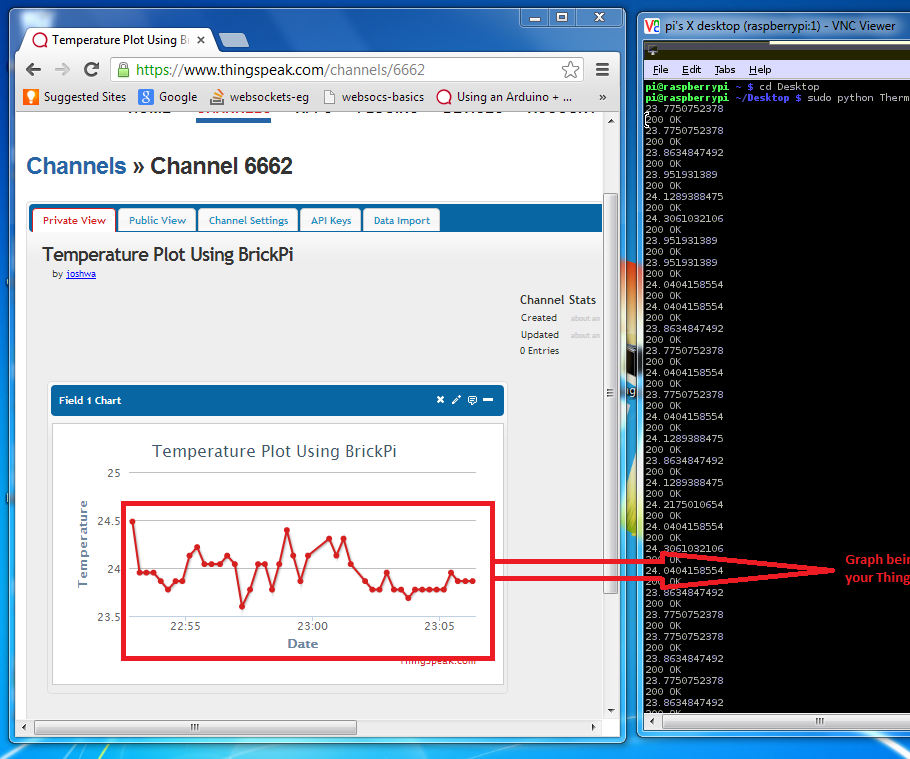Screen dimensions: 910x759
Task: Collapse Field 1 Chart using the minus icon
Action: click(x=488, y=399)
